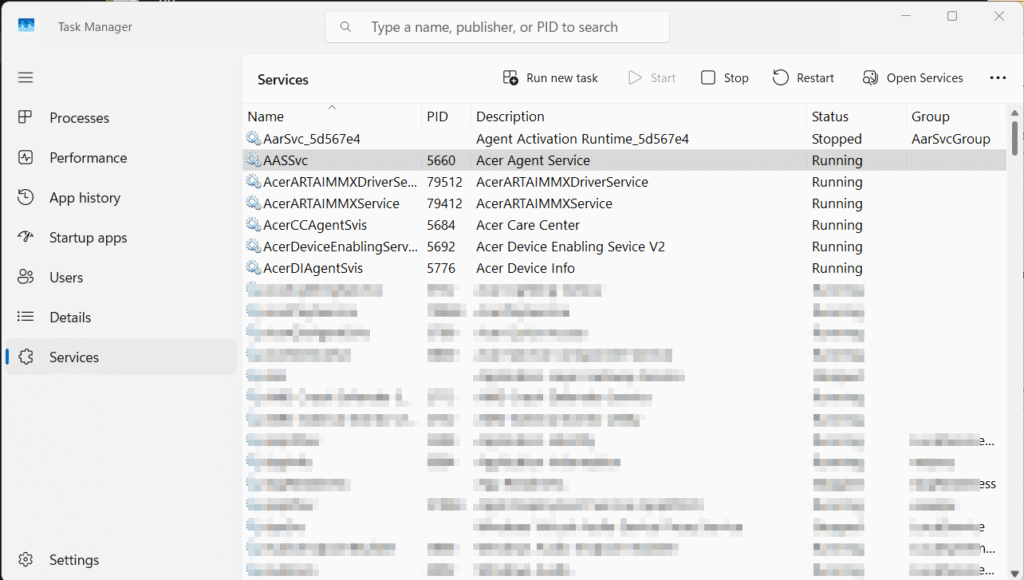Click the Acer Device Enabling Sevice V2 description

pyautogui.click(x=570, y=246)
